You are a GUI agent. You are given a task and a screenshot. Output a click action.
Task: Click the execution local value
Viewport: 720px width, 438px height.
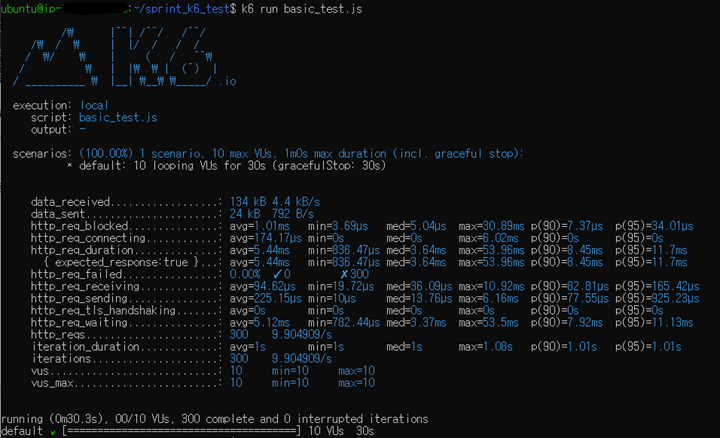(94, 106)
